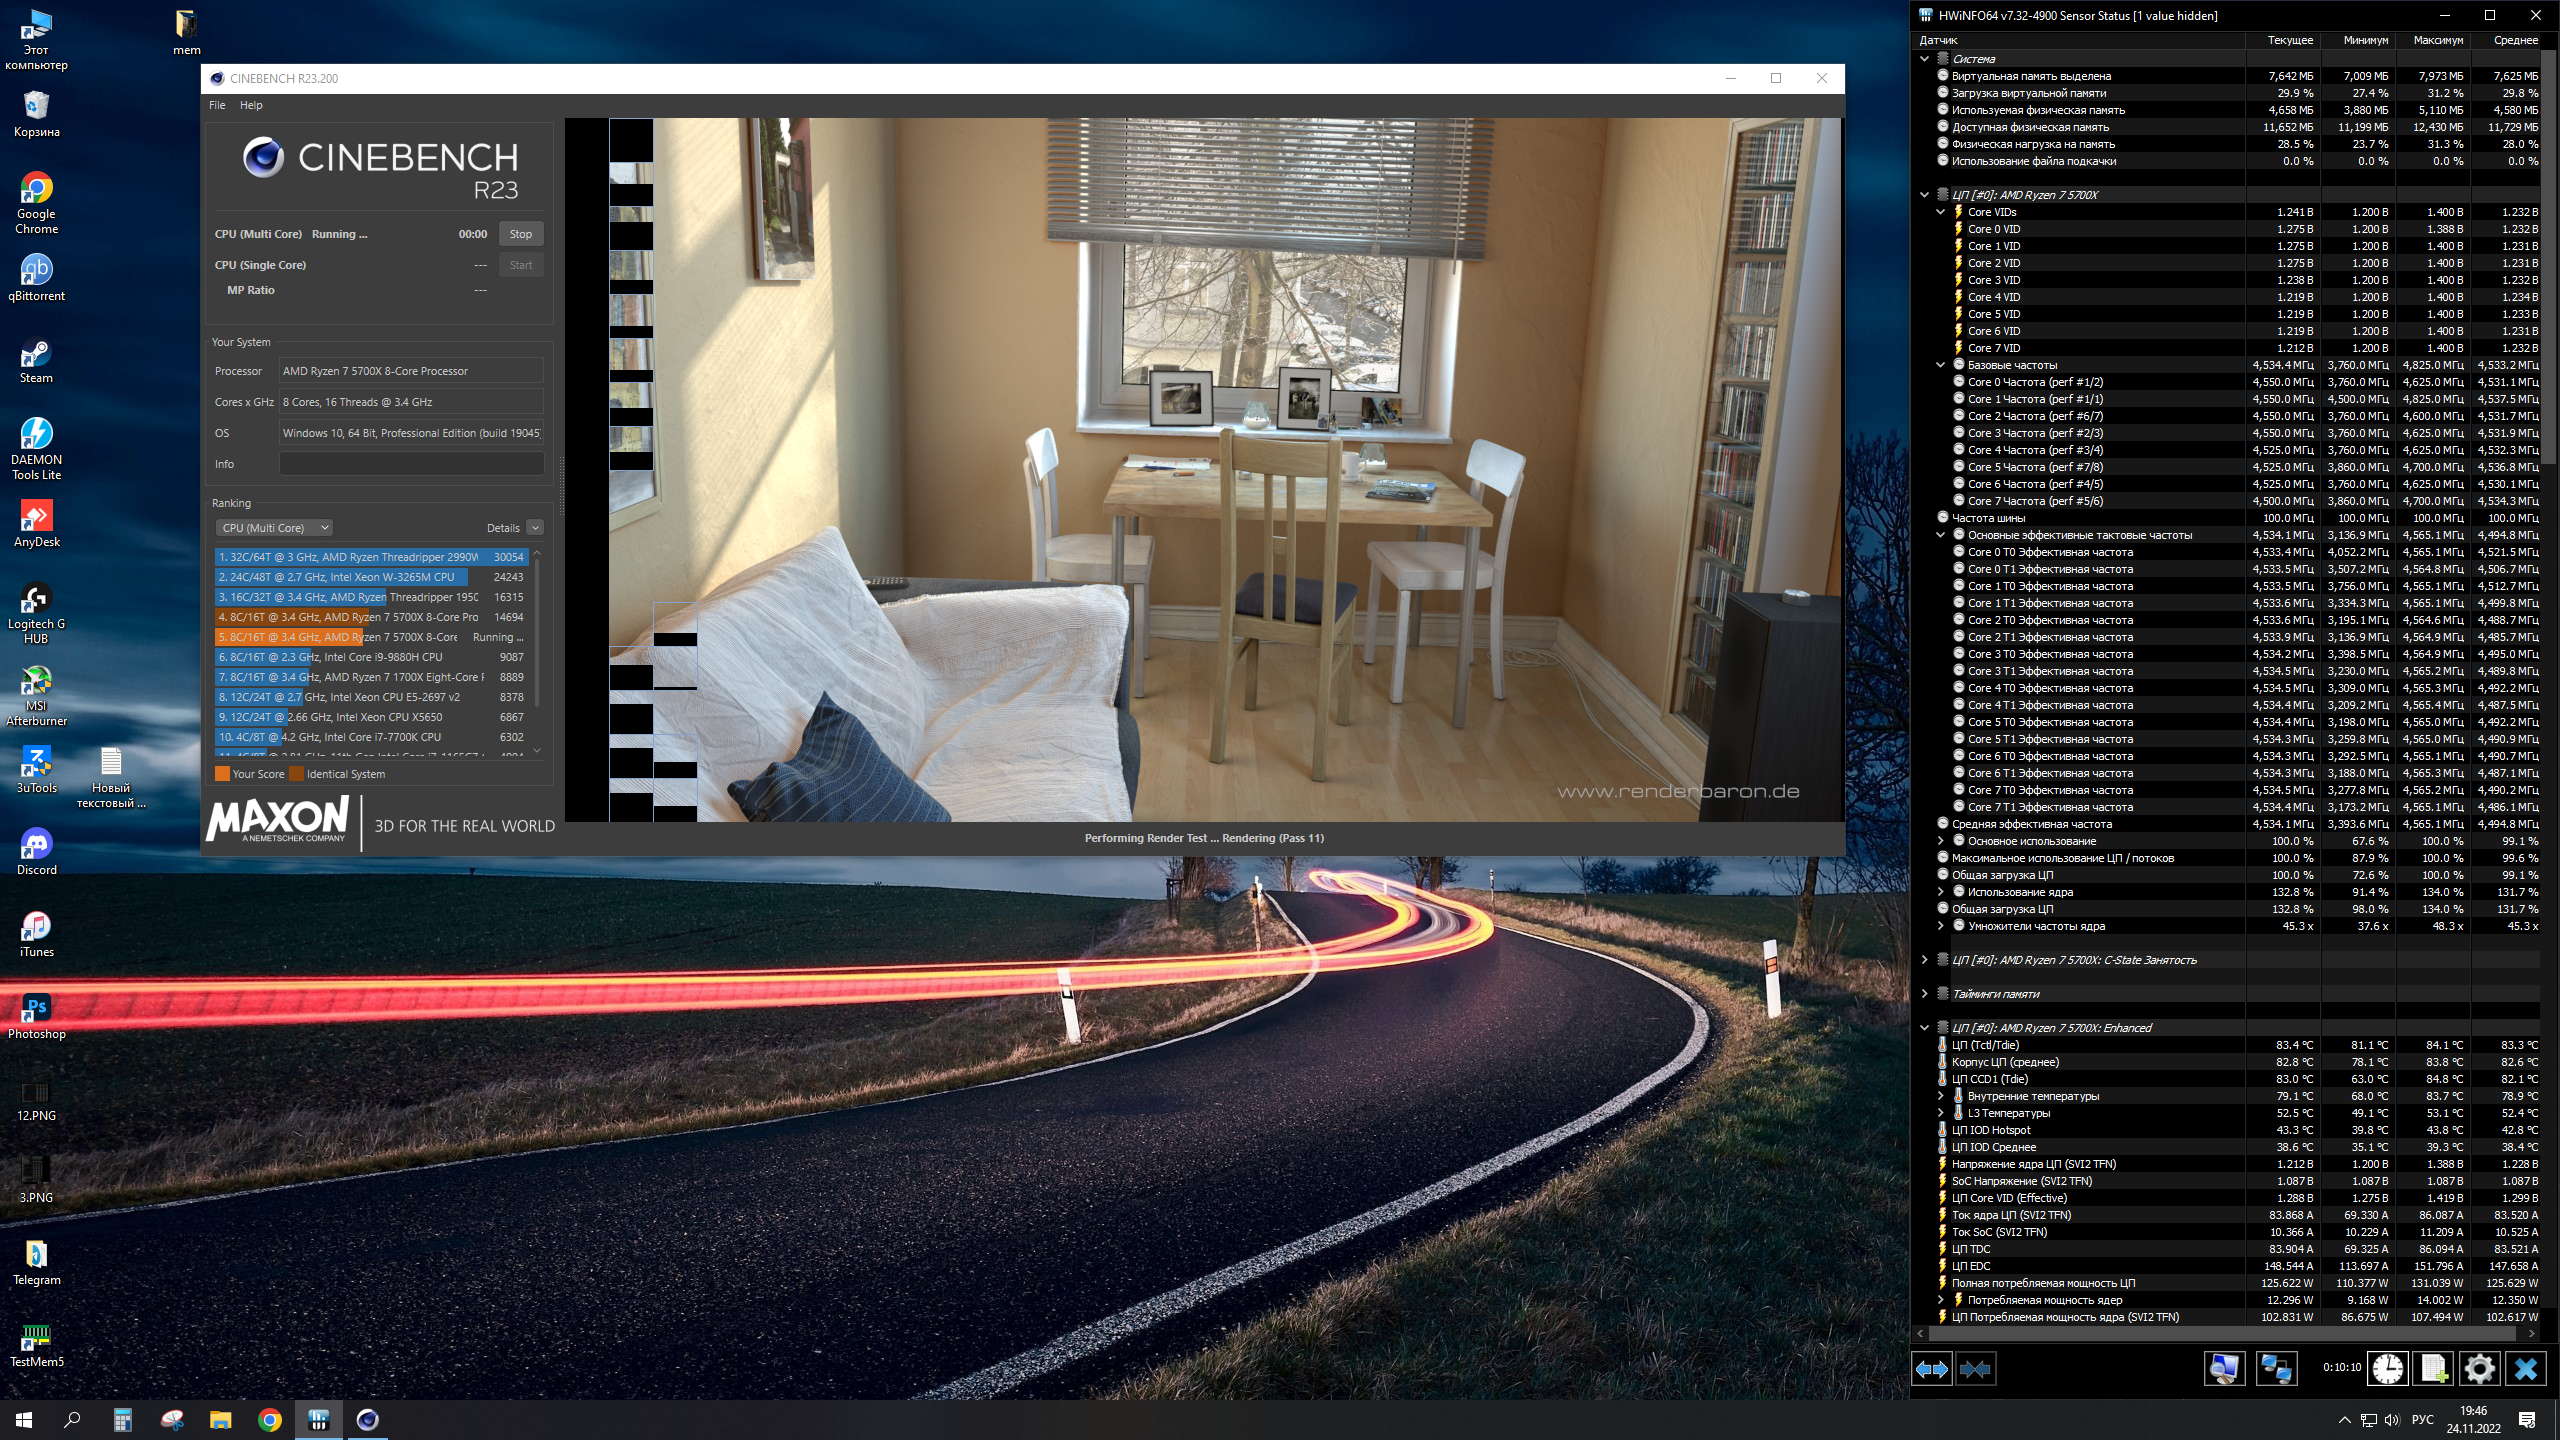Screen dimensions: 2560x1440
Task: Open HWiNFO sensor settings gear icon
Action: tap(2479, 1369)
